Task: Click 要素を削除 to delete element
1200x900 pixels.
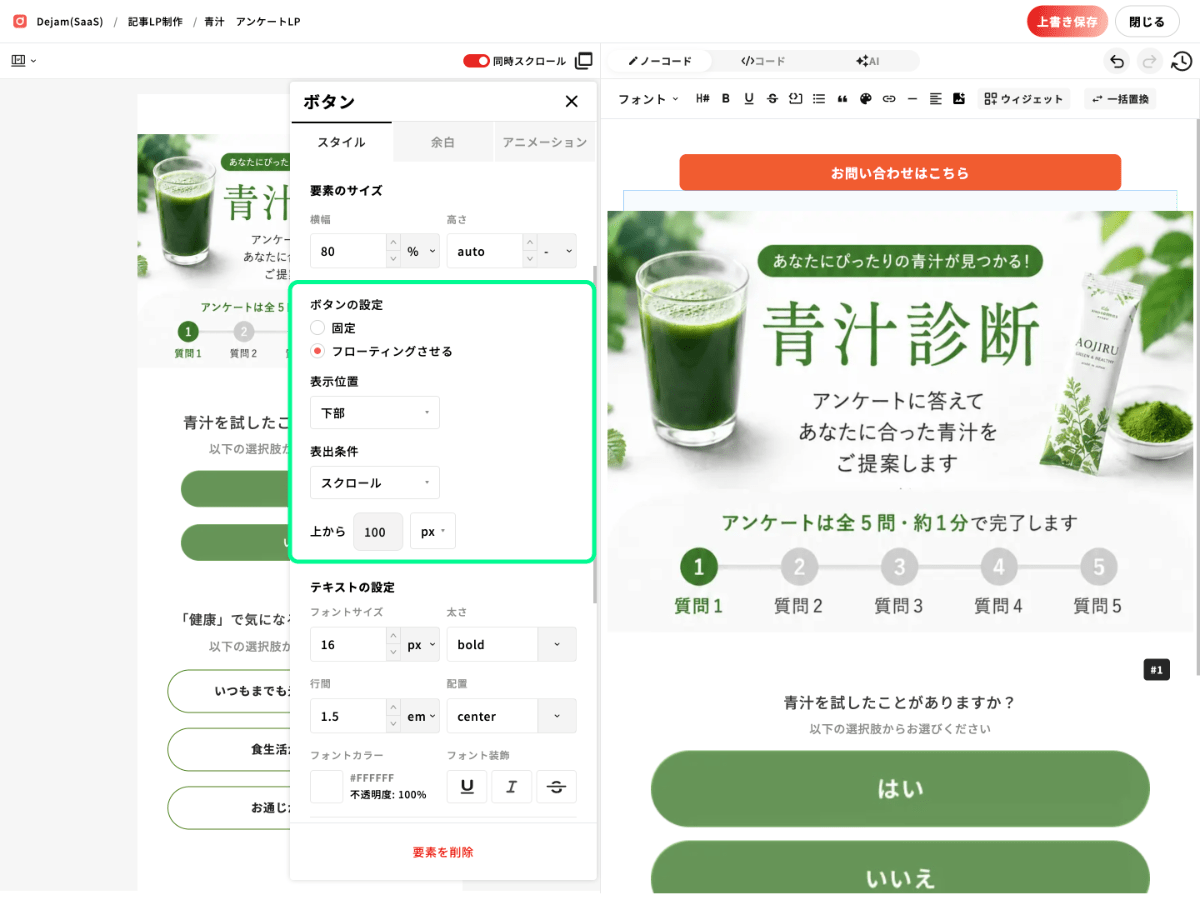Action: 443,852
